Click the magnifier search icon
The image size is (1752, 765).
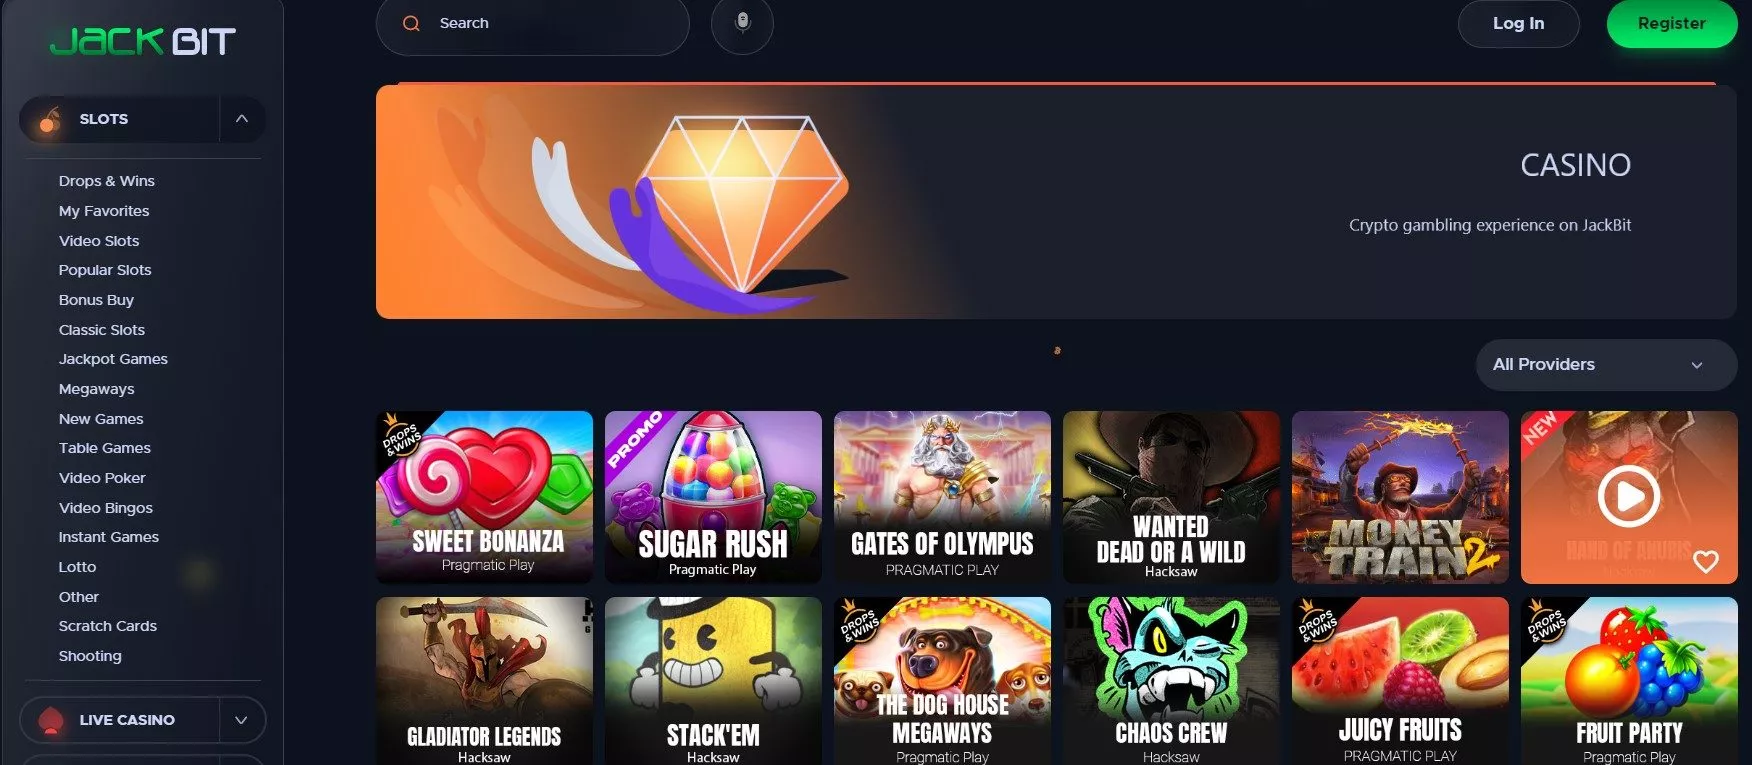point(411,23)
